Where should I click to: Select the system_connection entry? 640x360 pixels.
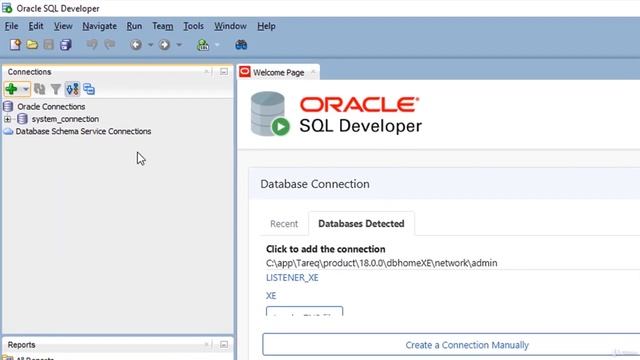click(x=65, y=119)
